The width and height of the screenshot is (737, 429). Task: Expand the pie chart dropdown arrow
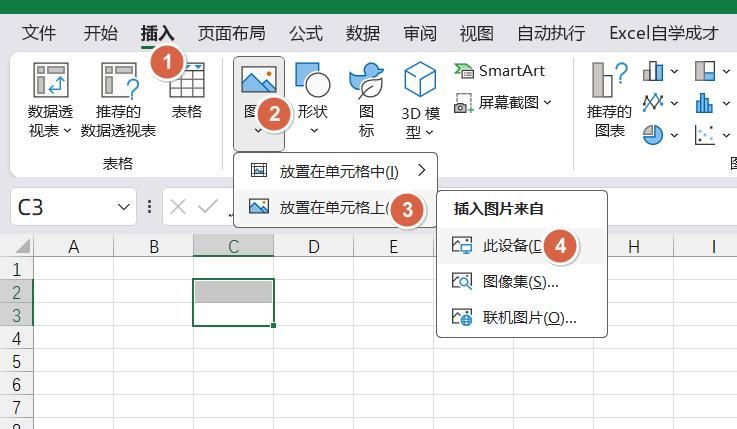pyautogui.click(x=674, y=135)
